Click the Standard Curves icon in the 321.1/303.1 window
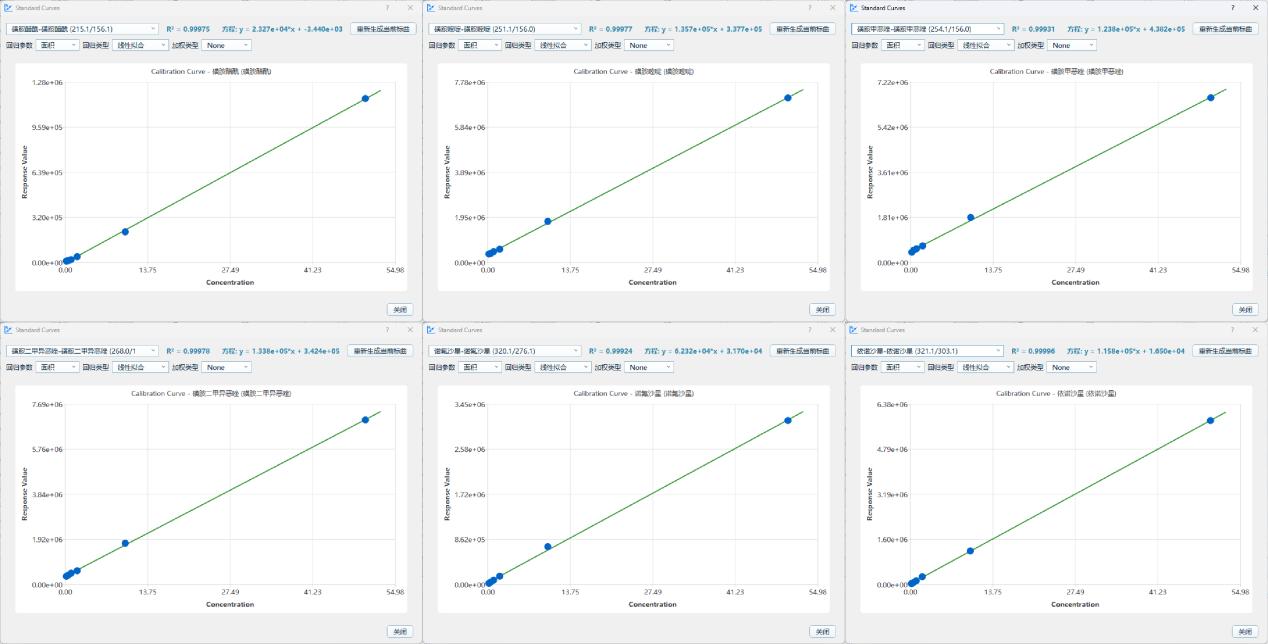Image resolution: width=1268 pixels, height=644 pixels. [854, 329]
